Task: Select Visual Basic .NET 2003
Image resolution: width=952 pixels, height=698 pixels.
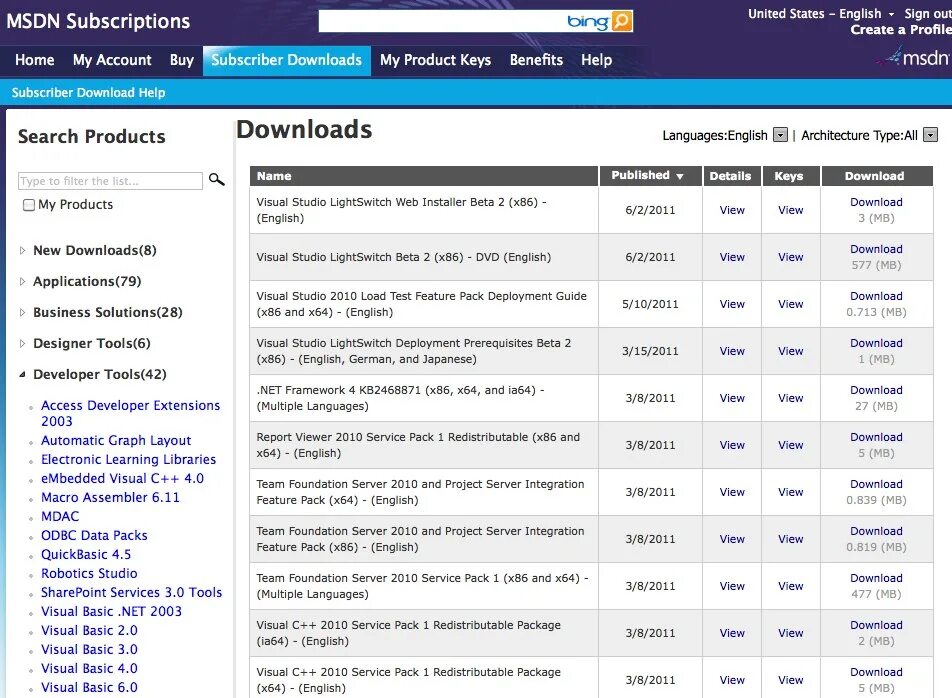Action: (x=111, y=611)
